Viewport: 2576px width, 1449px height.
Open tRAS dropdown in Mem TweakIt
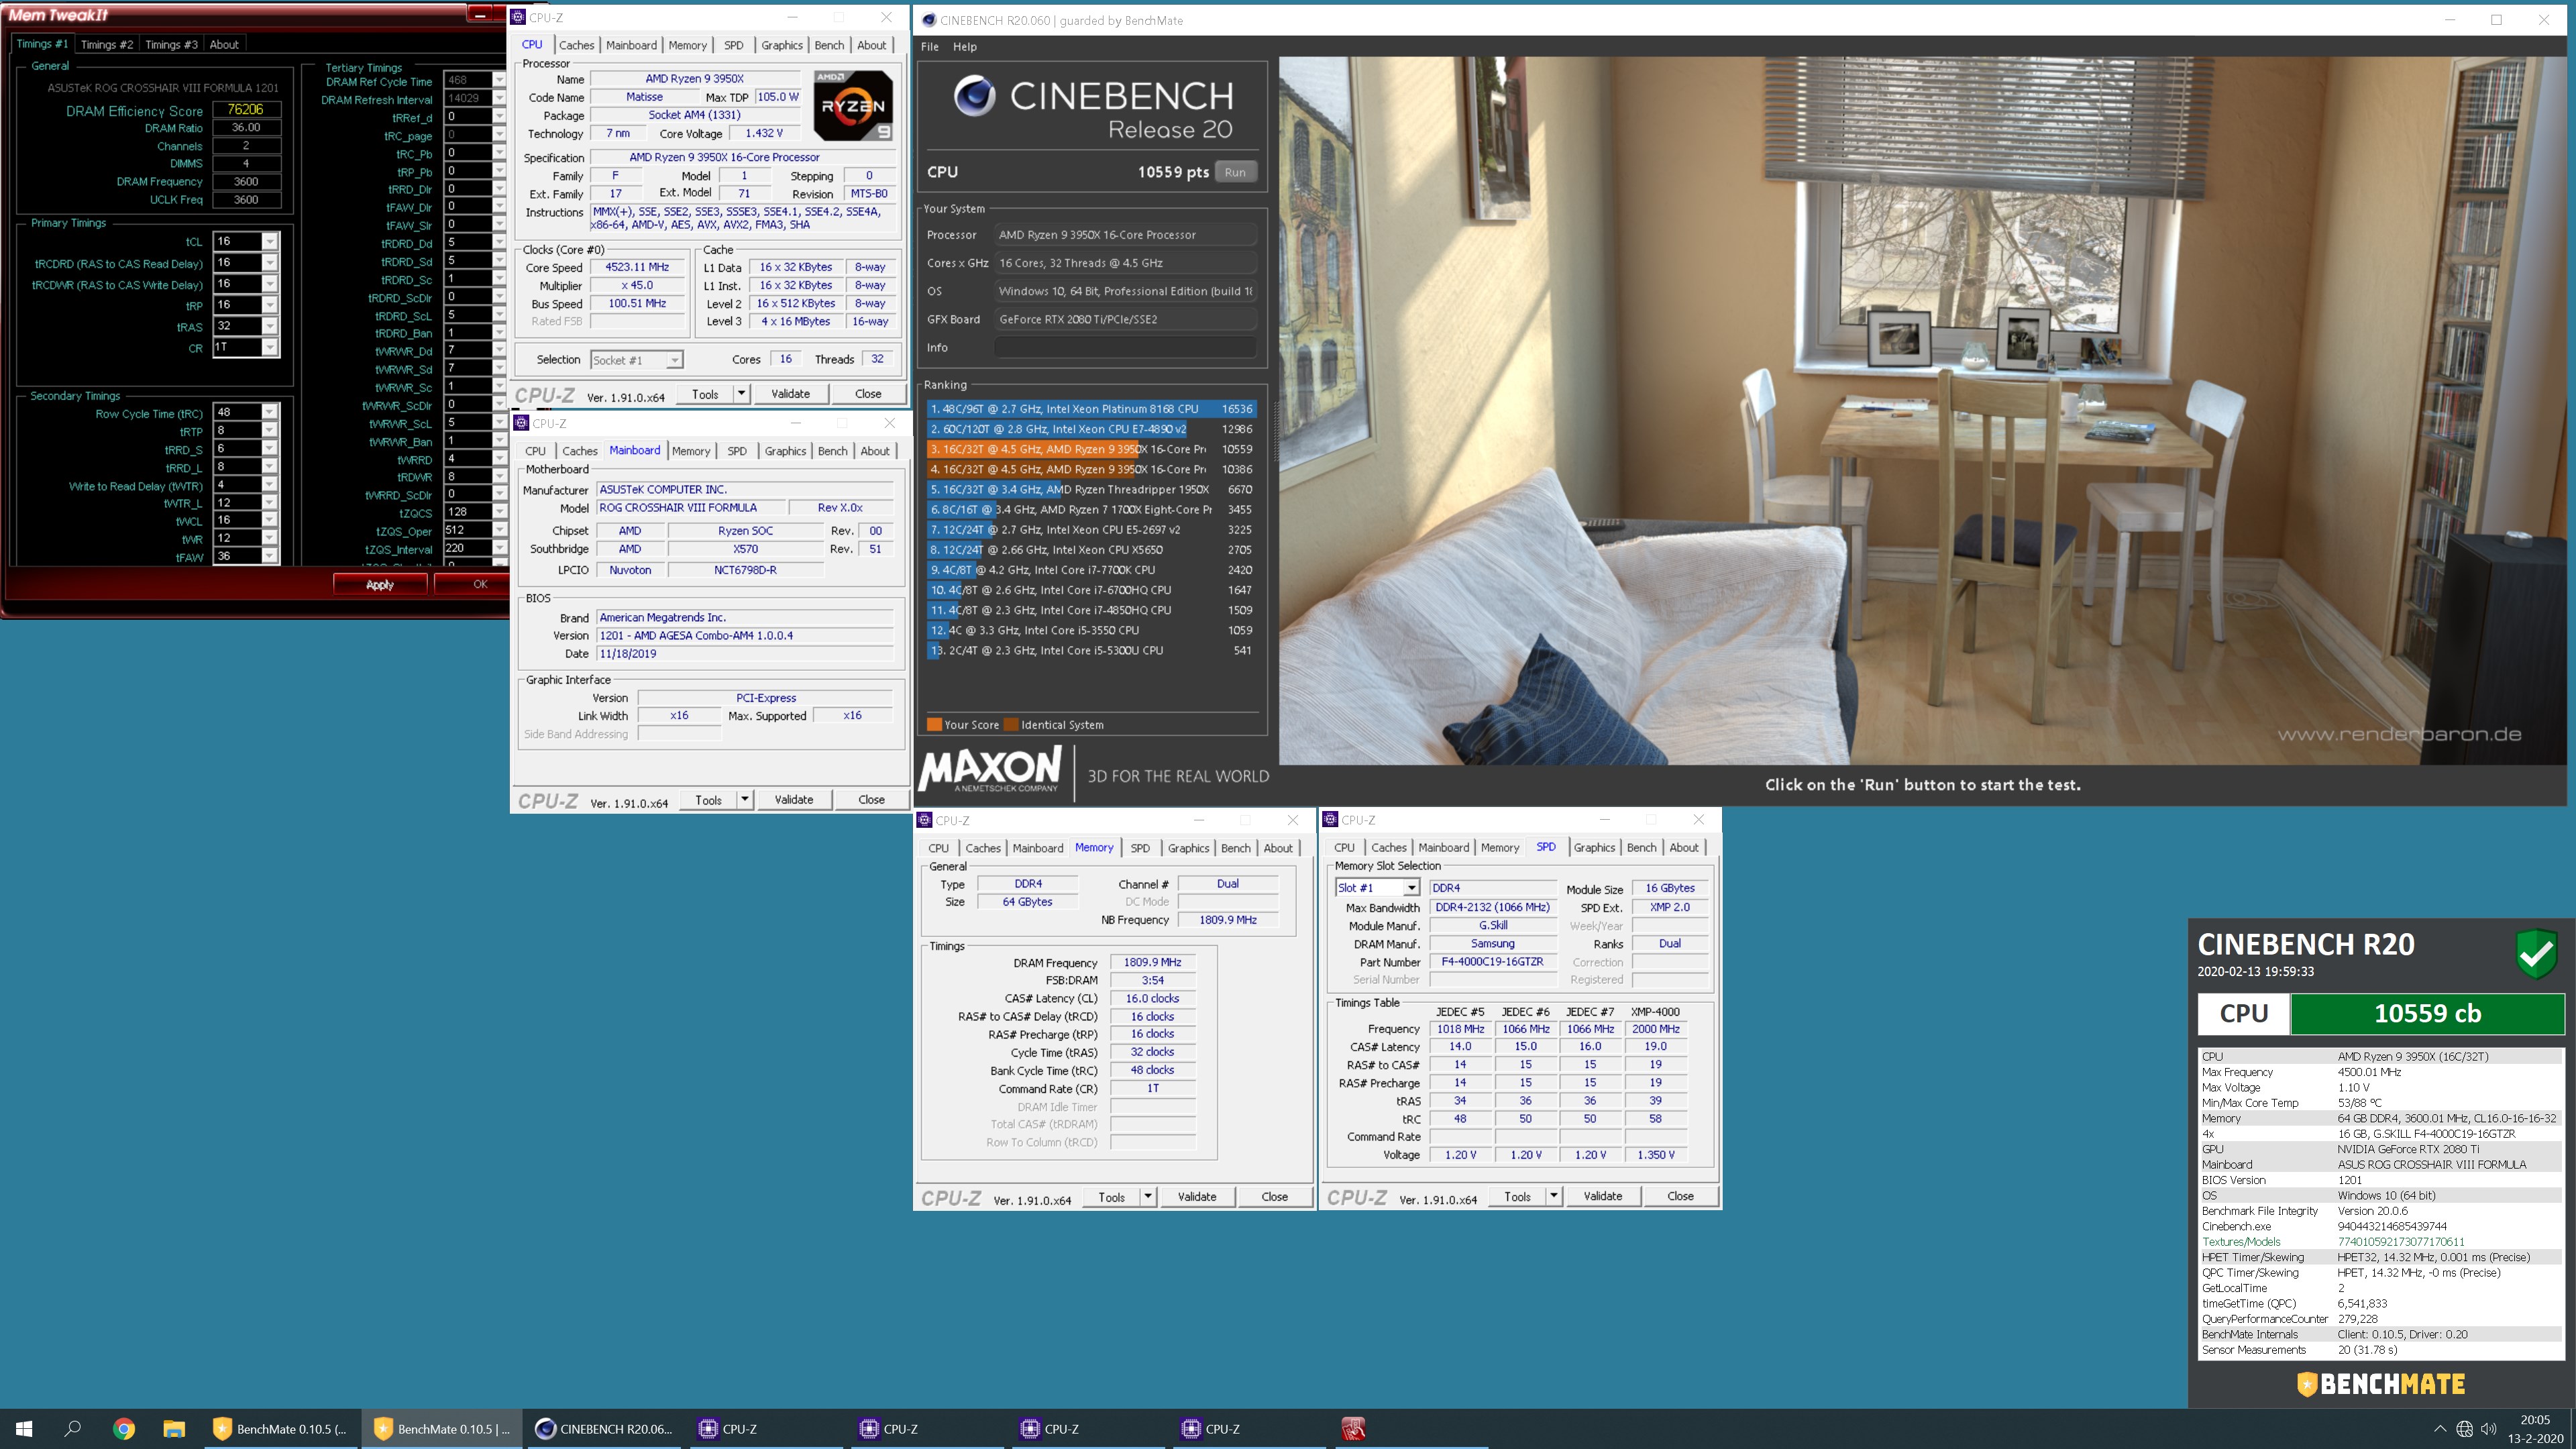(x=269, y=327)
